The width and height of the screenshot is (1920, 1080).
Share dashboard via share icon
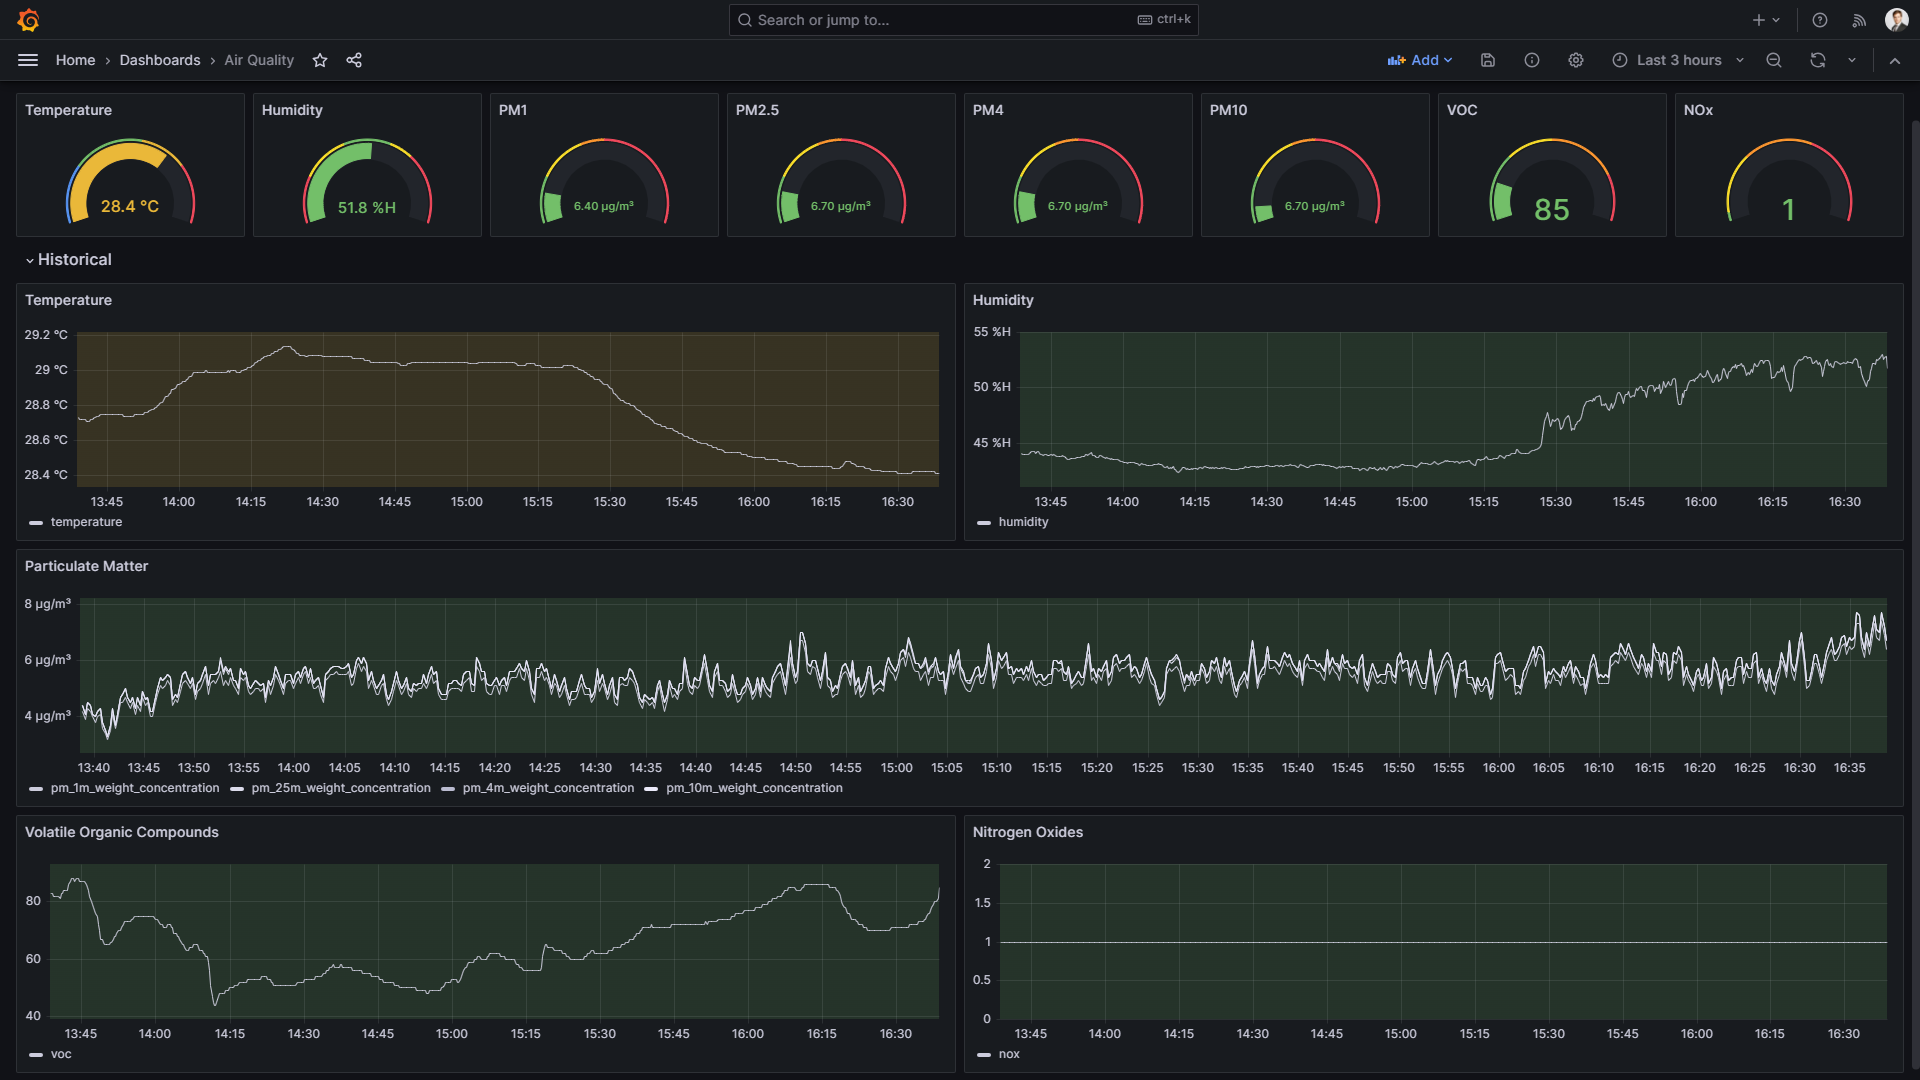[354, 60]
